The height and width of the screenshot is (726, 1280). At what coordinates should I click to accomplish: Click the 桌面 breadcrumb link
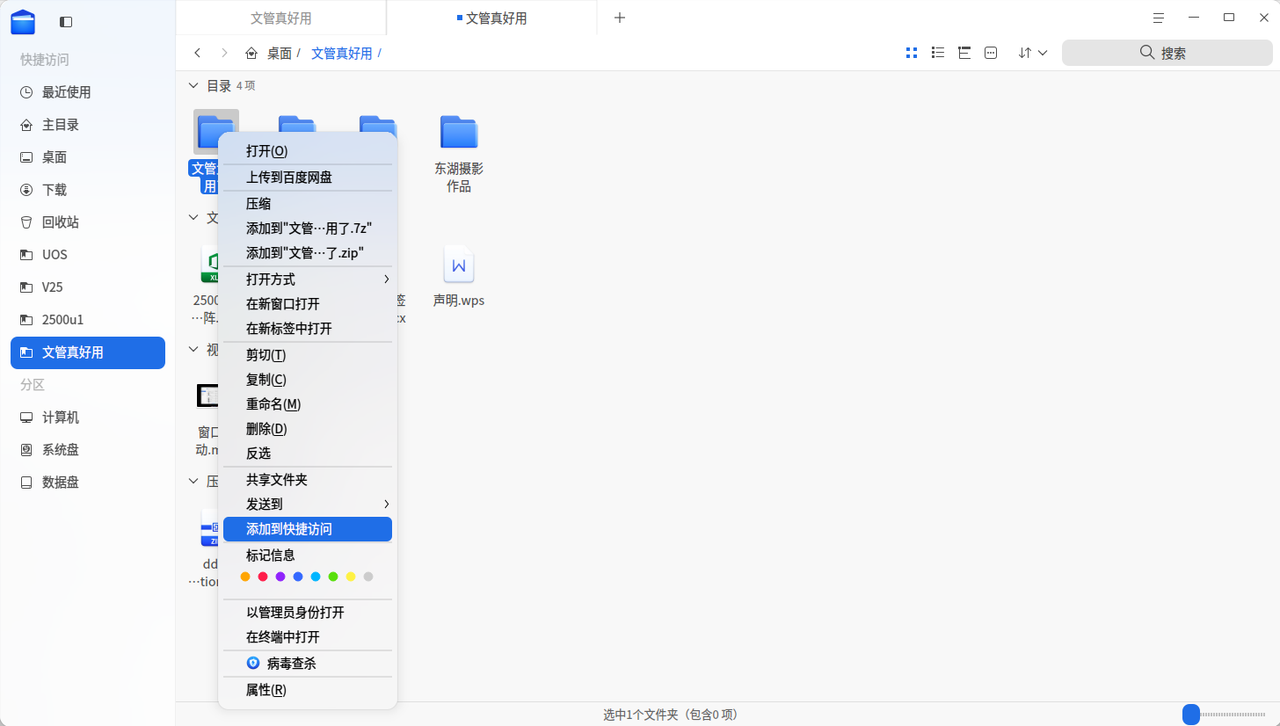click(279, 53)
